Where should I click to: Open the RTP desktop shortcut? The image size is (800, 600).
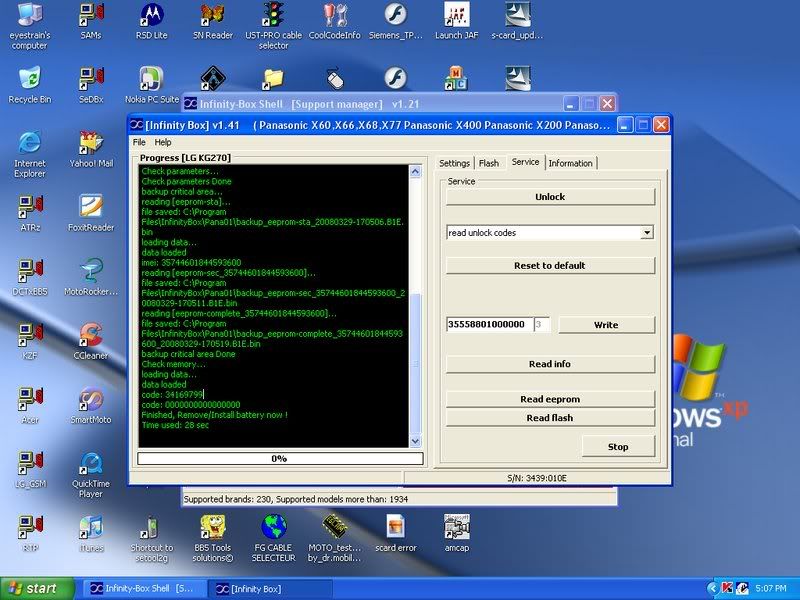30,534
